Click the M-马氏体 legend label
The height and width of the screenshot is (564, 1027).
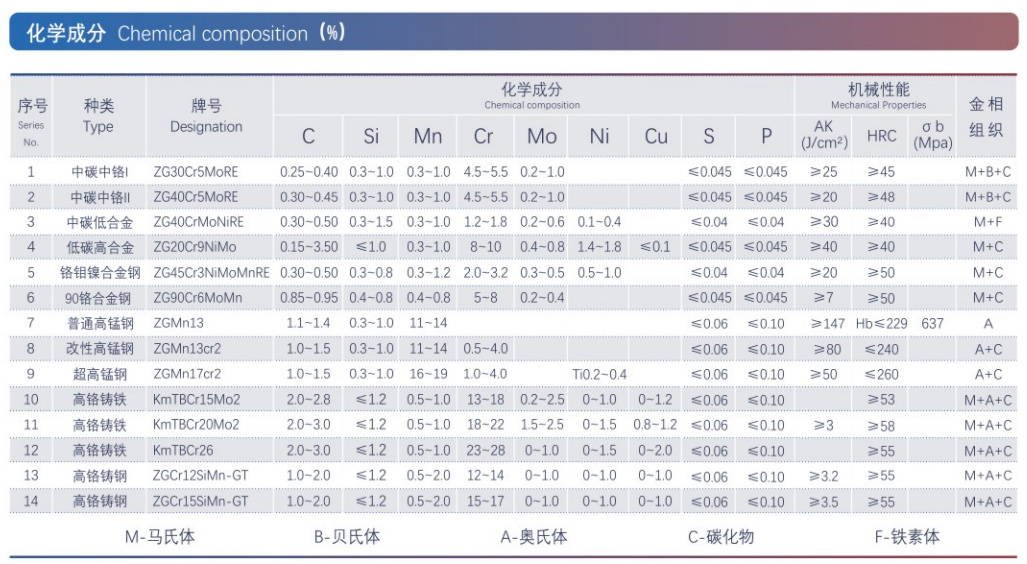[160, 537]
